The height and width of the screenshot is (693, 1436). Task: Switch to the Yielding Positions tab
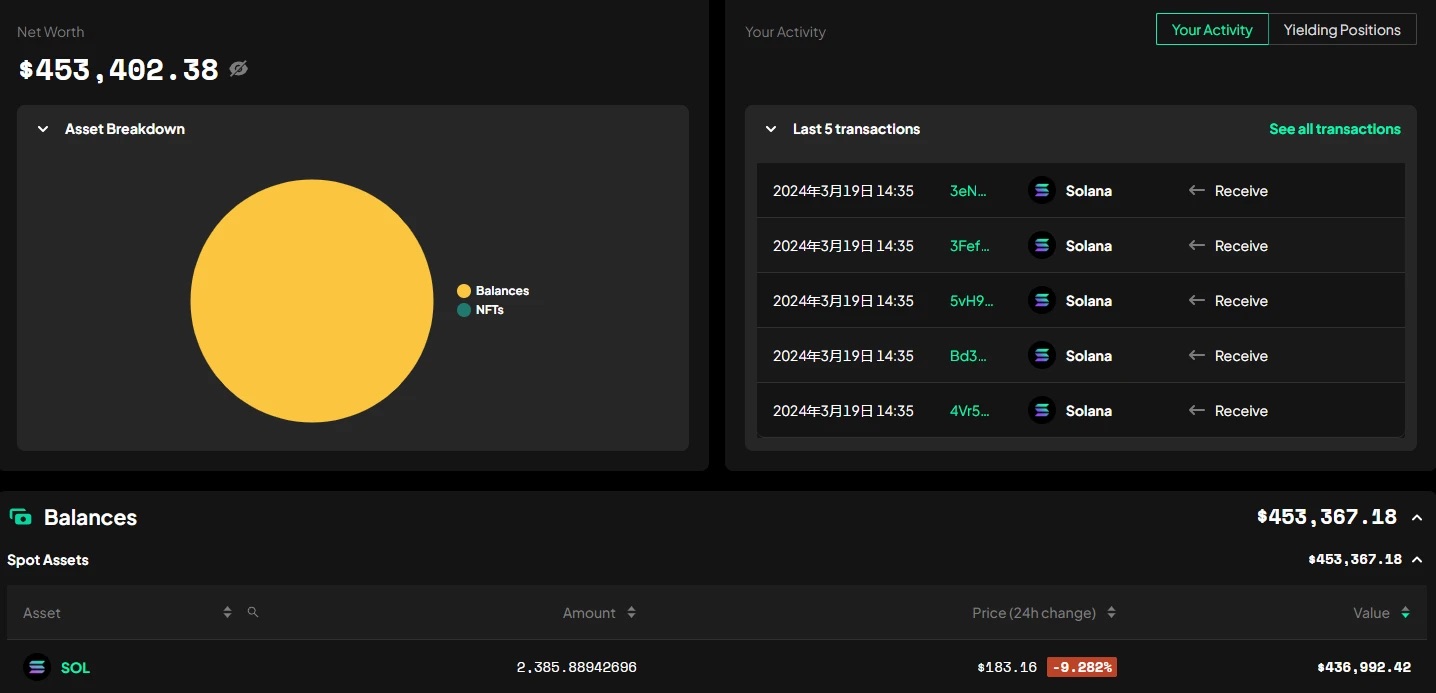click(x=1341, y=30)
